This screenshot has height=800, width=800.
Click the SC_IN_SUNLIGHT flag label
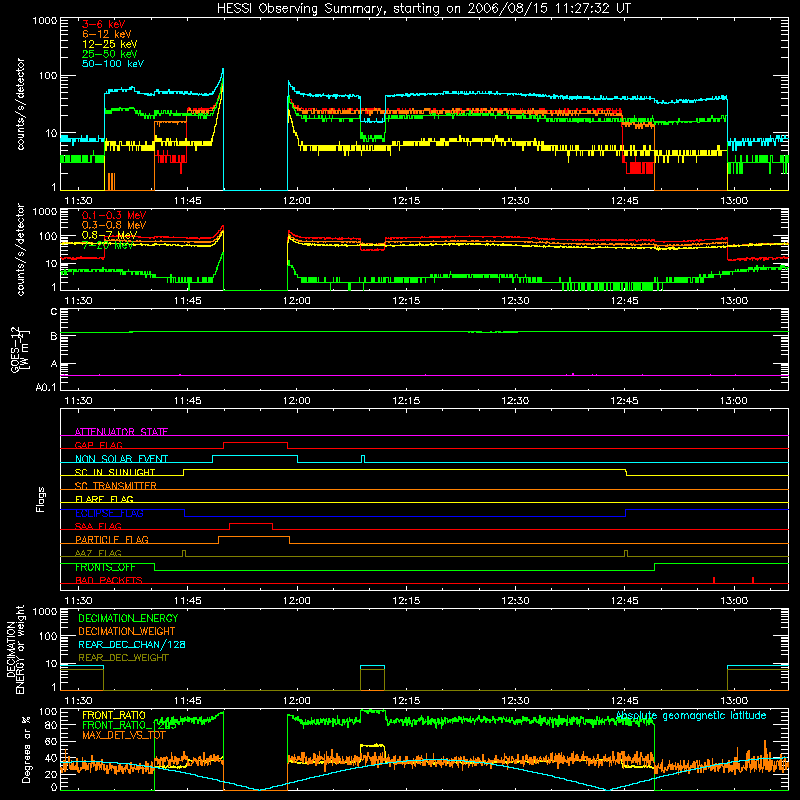115,472
